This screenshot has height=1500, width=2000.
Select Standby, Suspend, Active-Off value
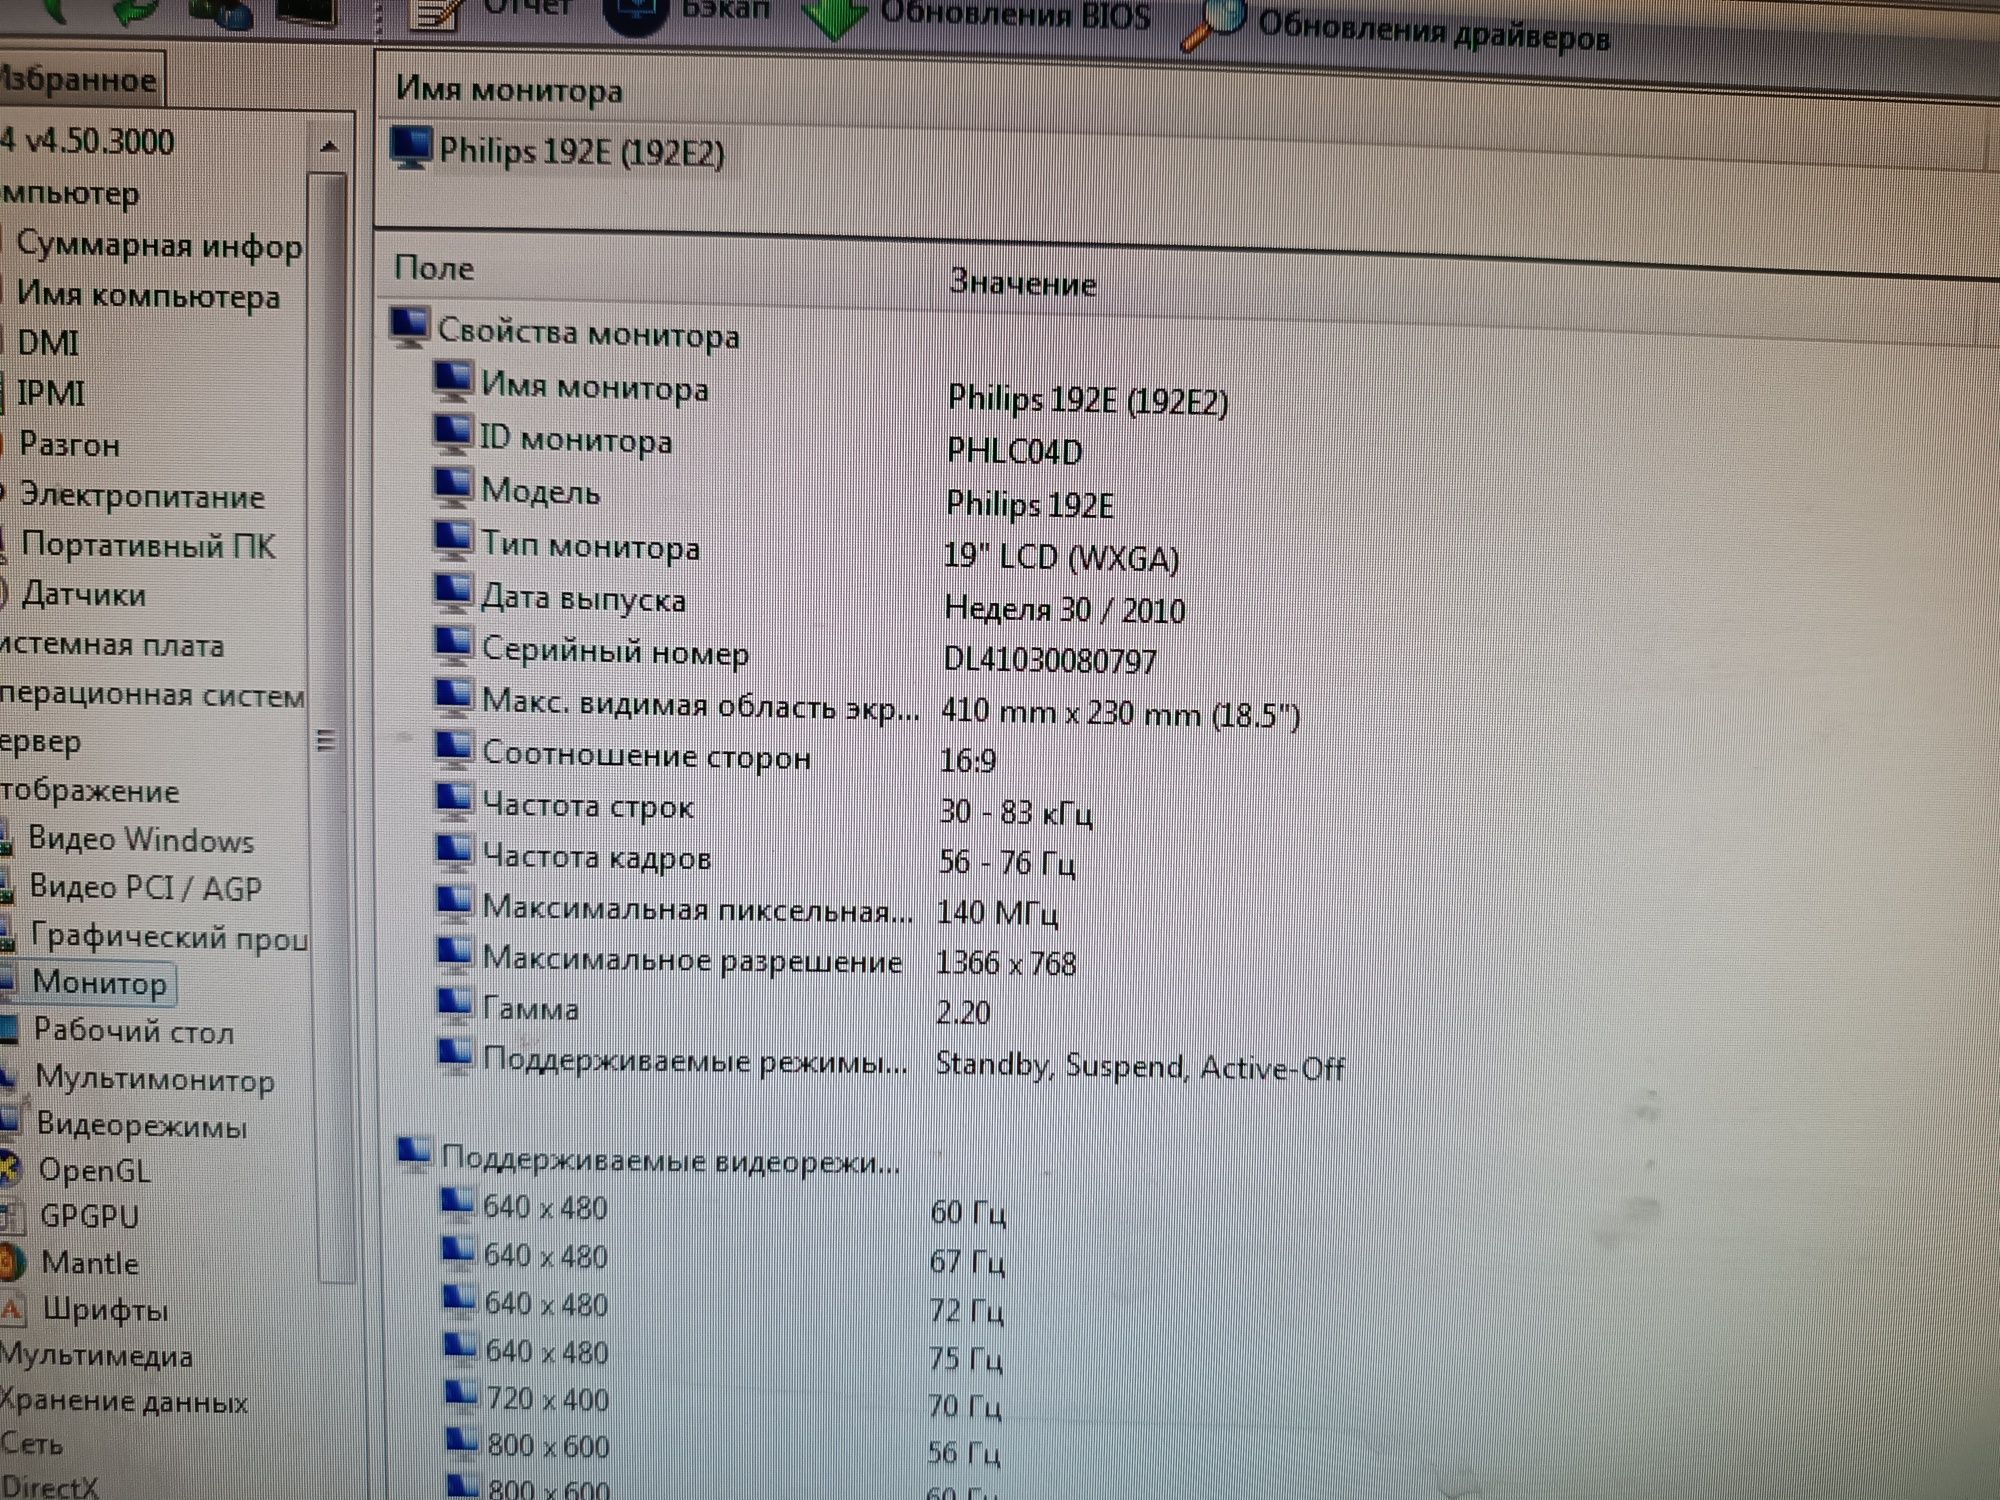(1140, 1067)
